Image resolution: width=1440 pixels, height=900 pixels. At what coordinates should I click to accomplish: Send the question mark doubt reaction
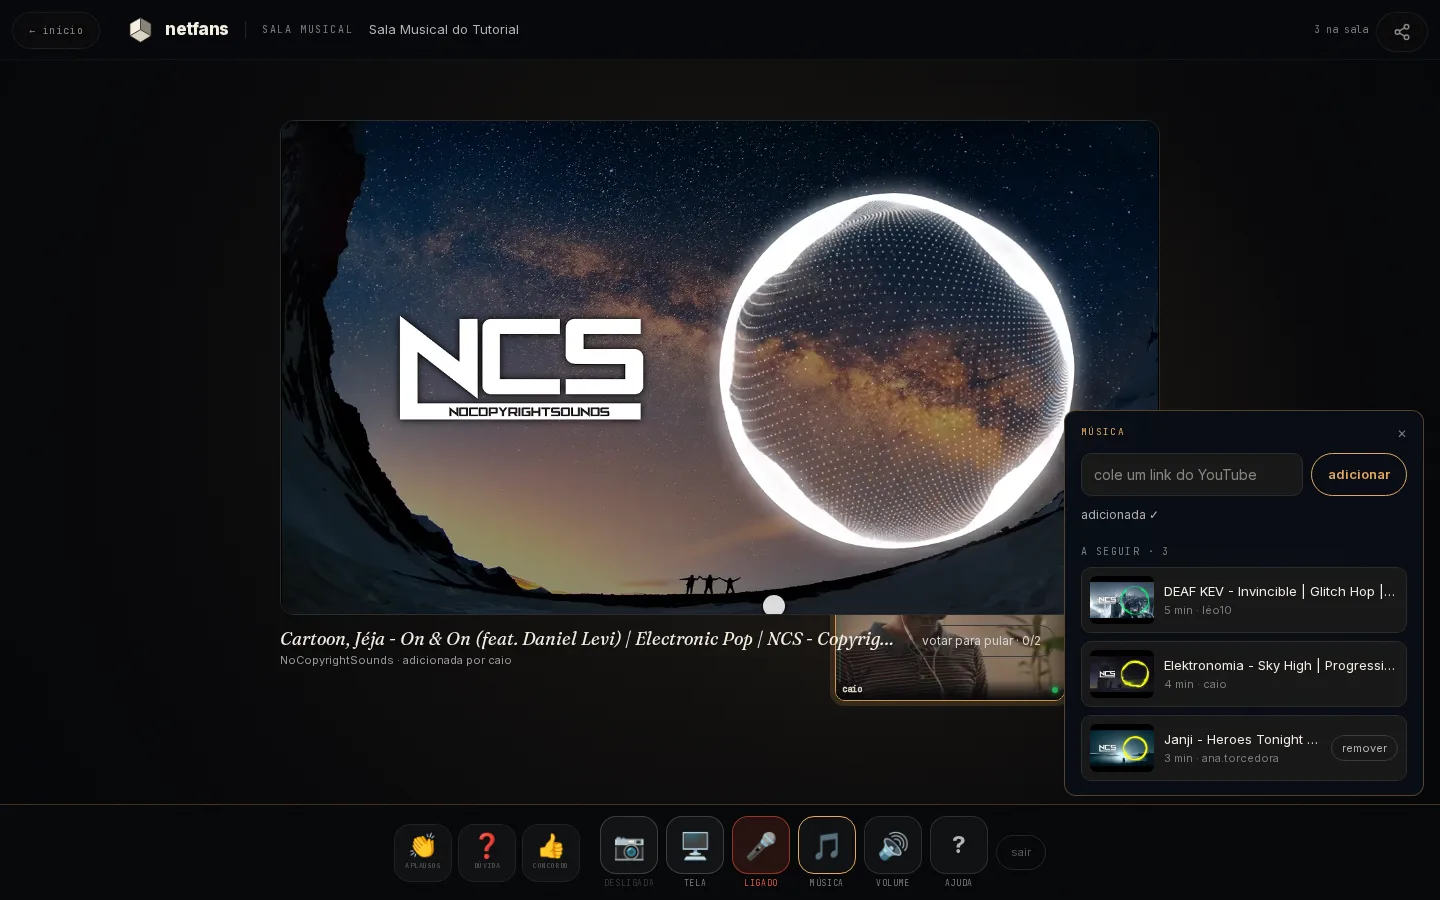[x=487, y=853]
